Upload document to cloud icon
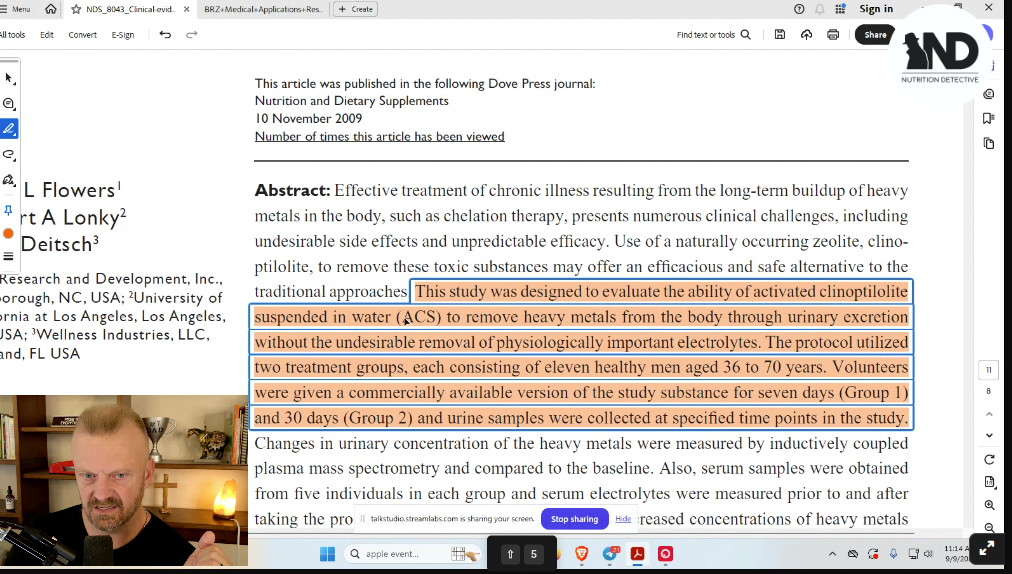 click(806, 35)
